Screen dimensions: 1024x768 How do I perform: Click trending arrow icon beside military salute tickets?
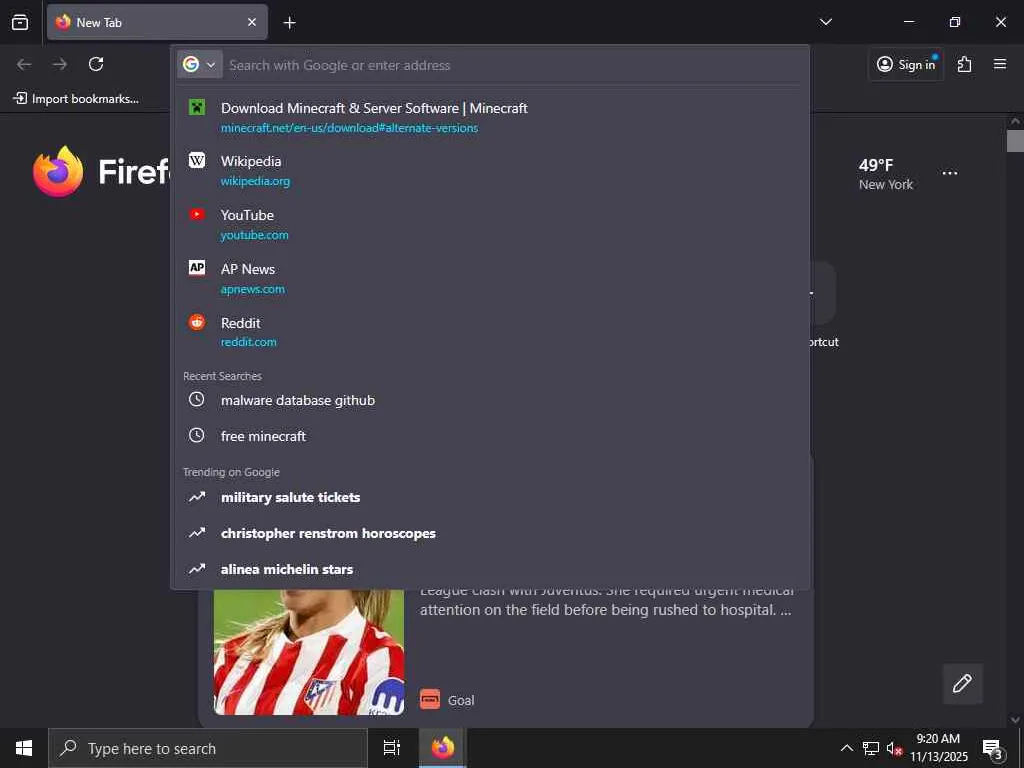197,497
